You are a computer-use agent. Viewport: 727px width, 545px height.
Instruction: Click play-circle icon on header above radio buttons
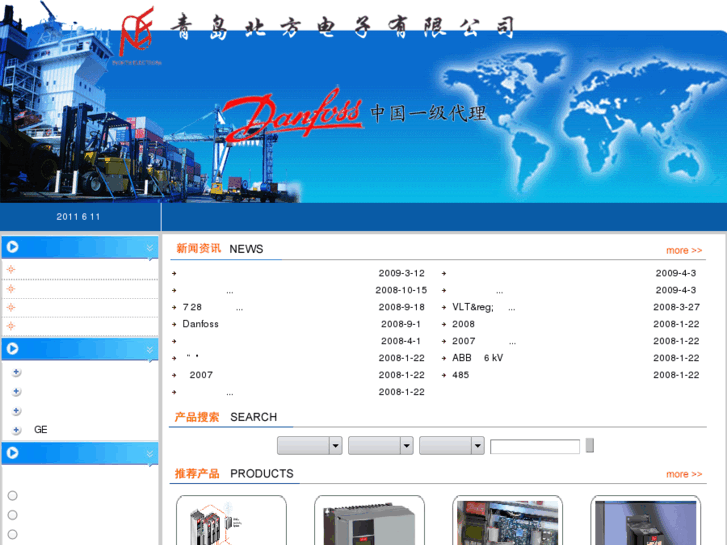click(13, 453)
